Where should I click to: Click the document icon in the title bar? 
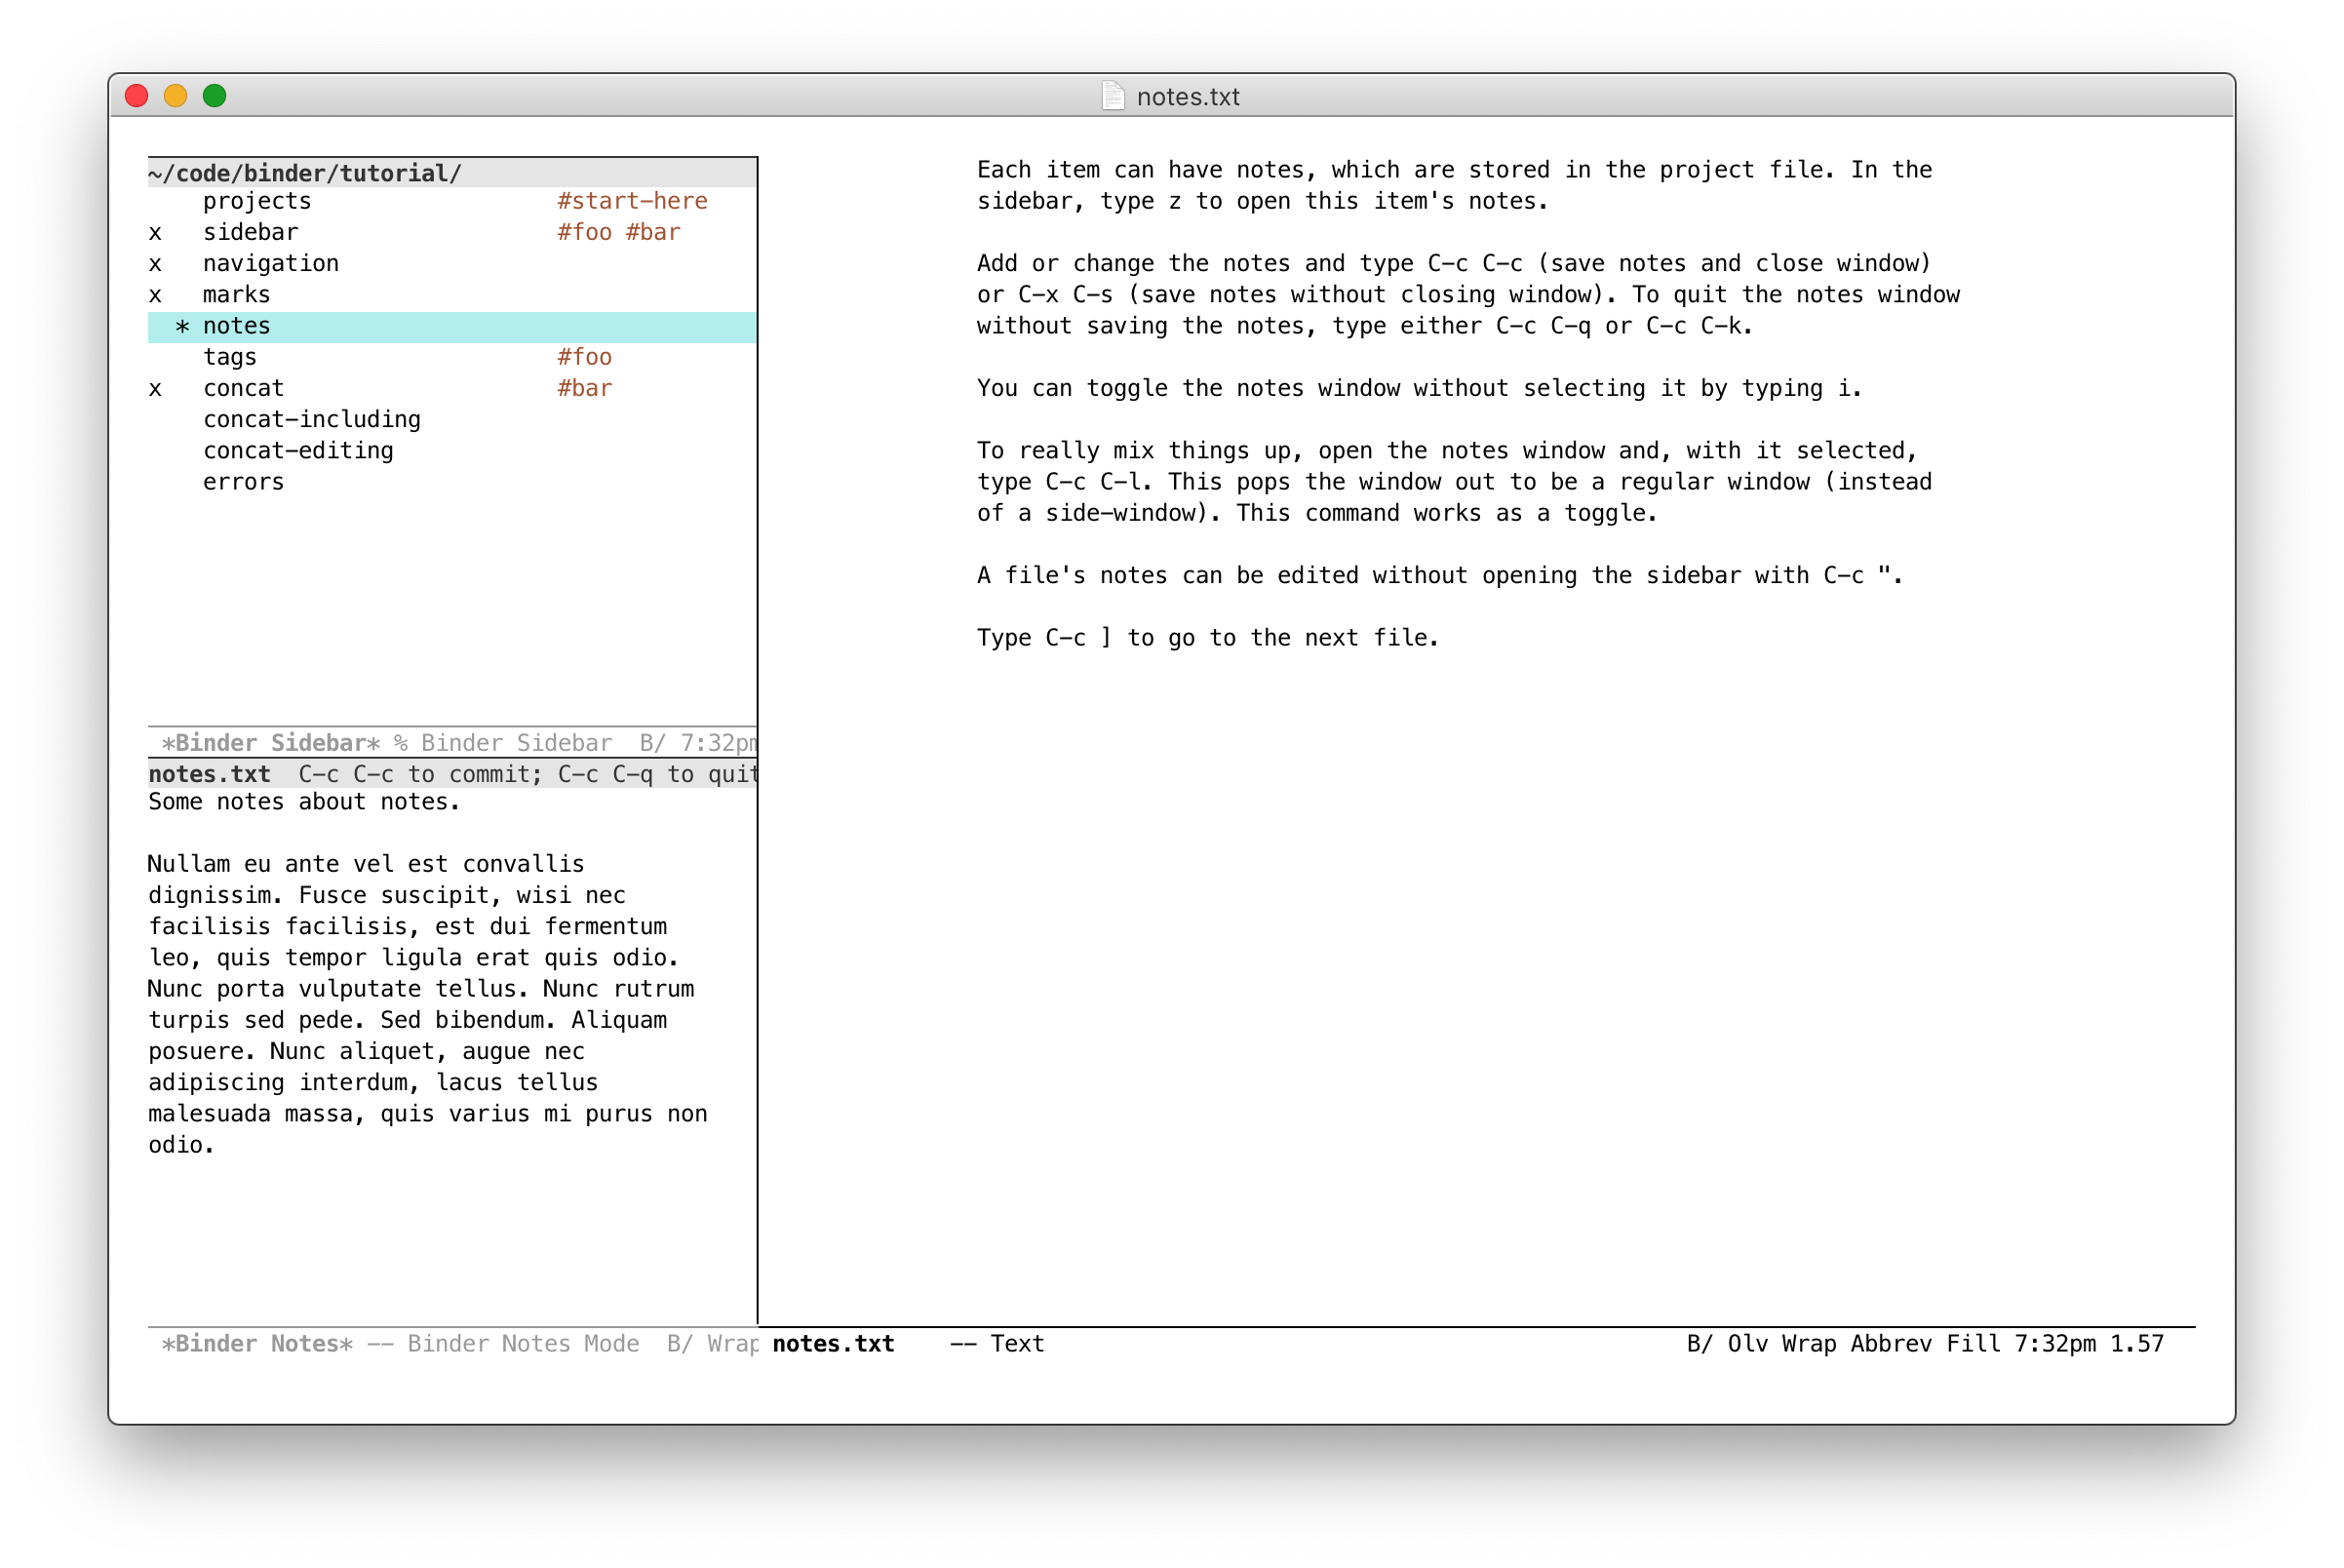(1113, 96)
